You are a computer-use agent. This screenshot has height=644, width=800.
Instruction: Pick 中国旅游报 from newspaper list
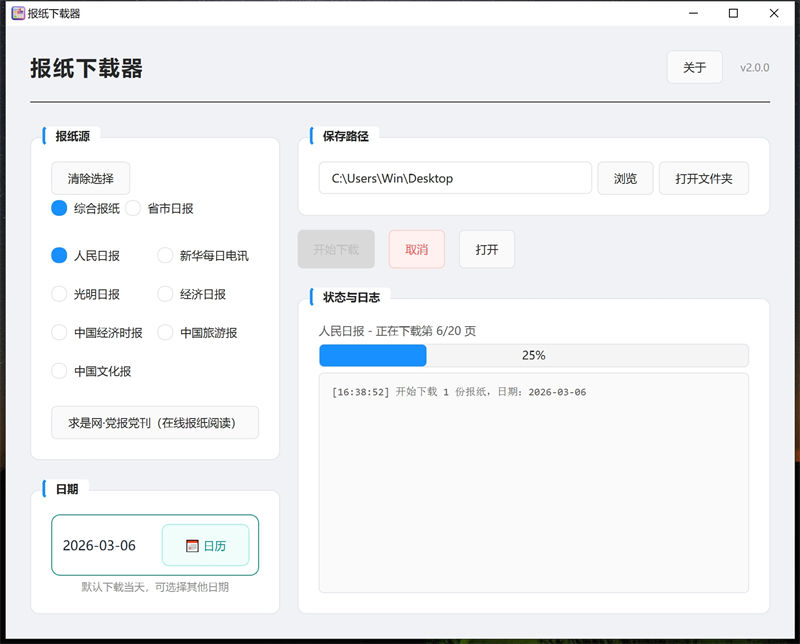point(166,332)
